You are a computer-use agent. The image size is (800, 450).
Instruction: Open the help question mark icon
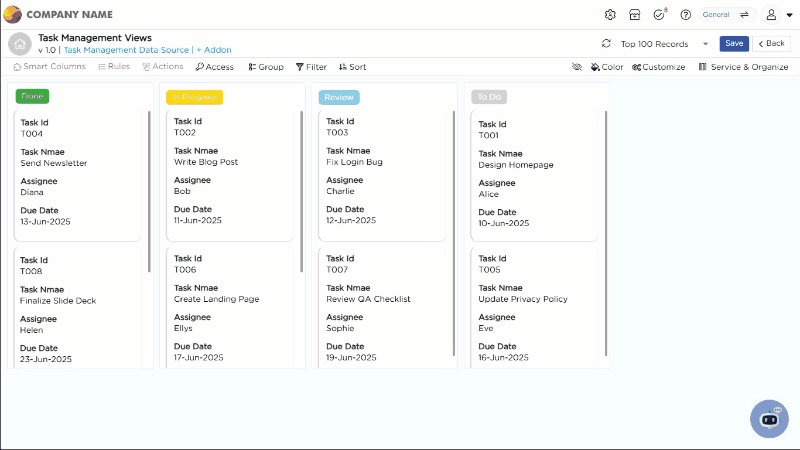[x=685, y=15]
